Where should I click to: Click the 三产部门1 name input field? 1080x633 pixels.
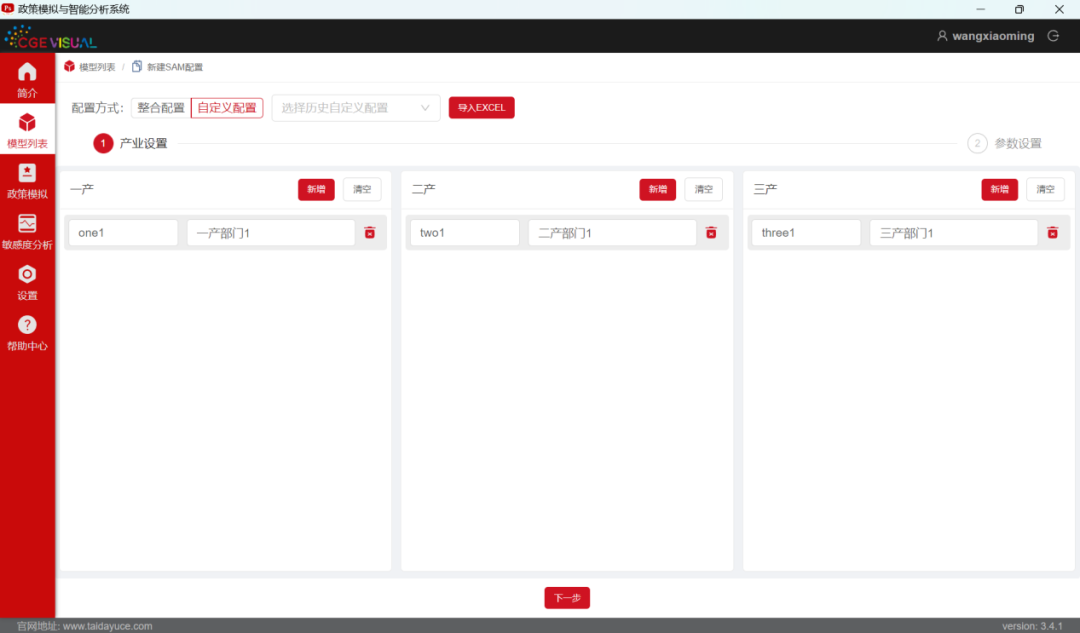[954, 233]
